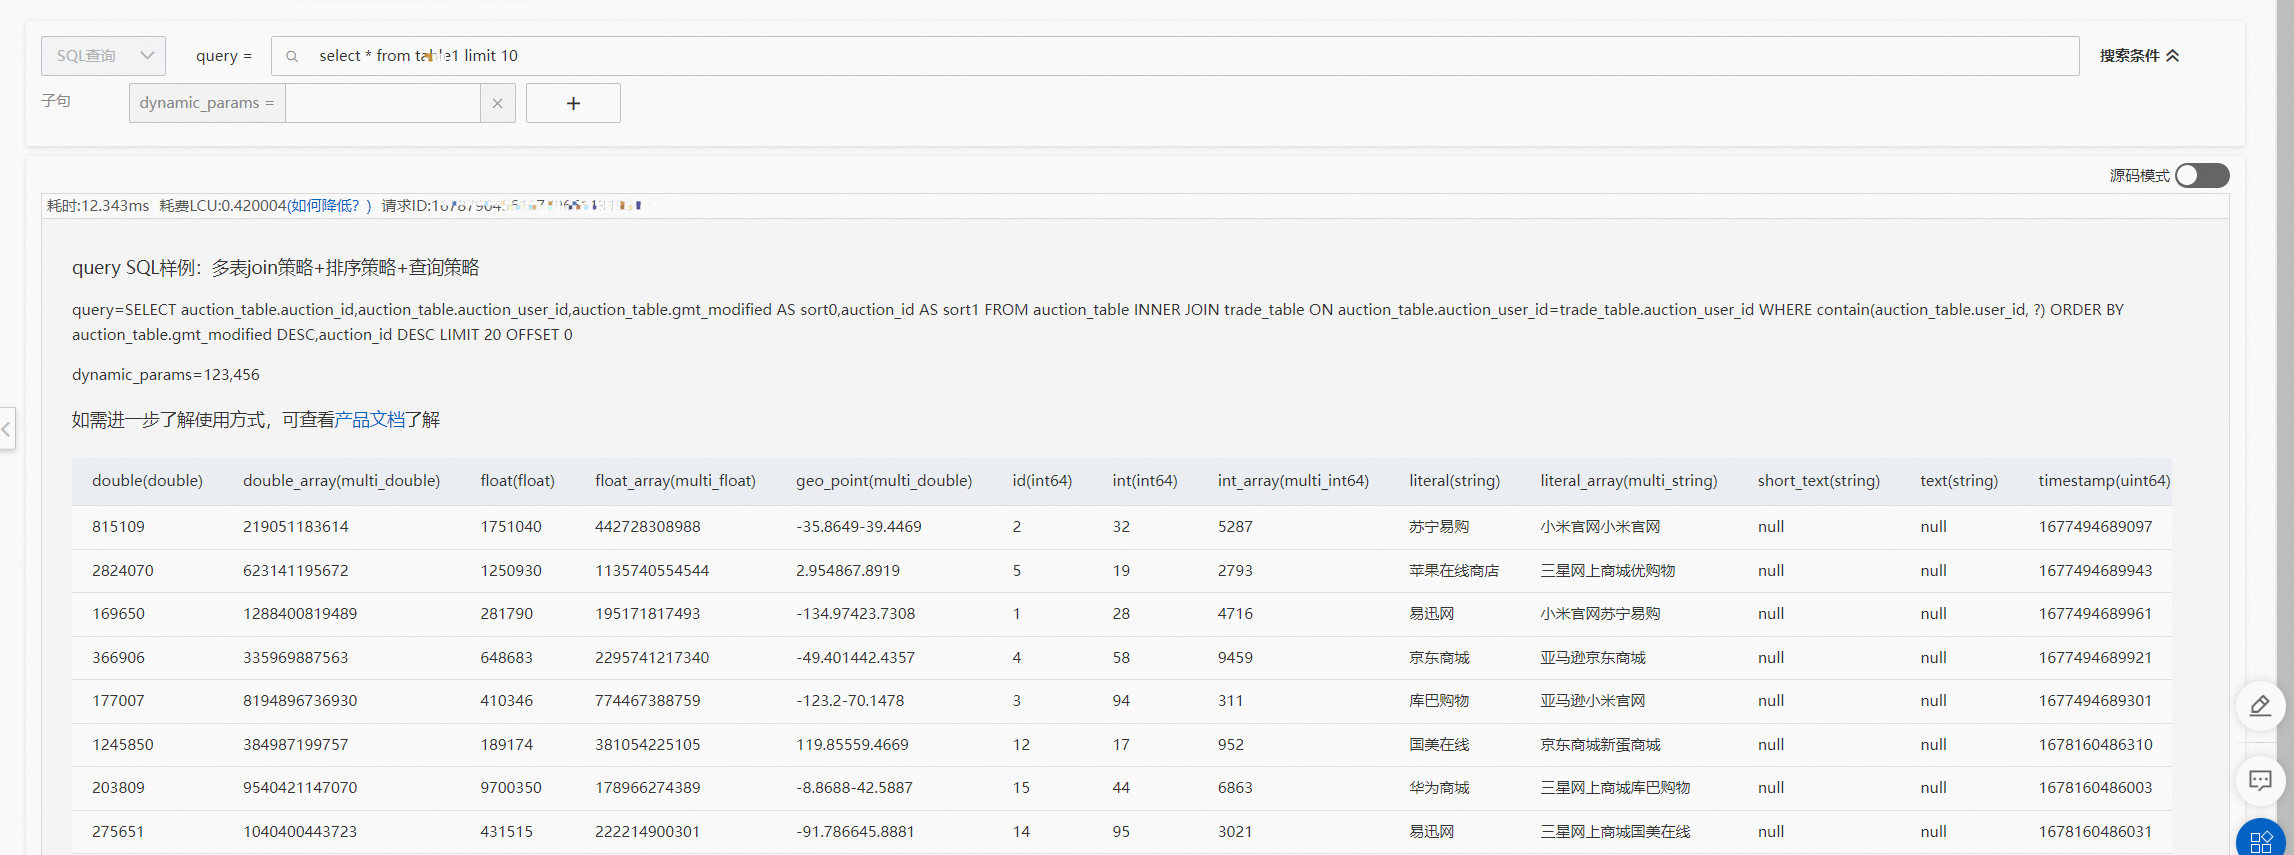This screenshot has height=855, width=2294.
Task: Select the cell 三星网上商城优购物
Action: point(1608,571)
